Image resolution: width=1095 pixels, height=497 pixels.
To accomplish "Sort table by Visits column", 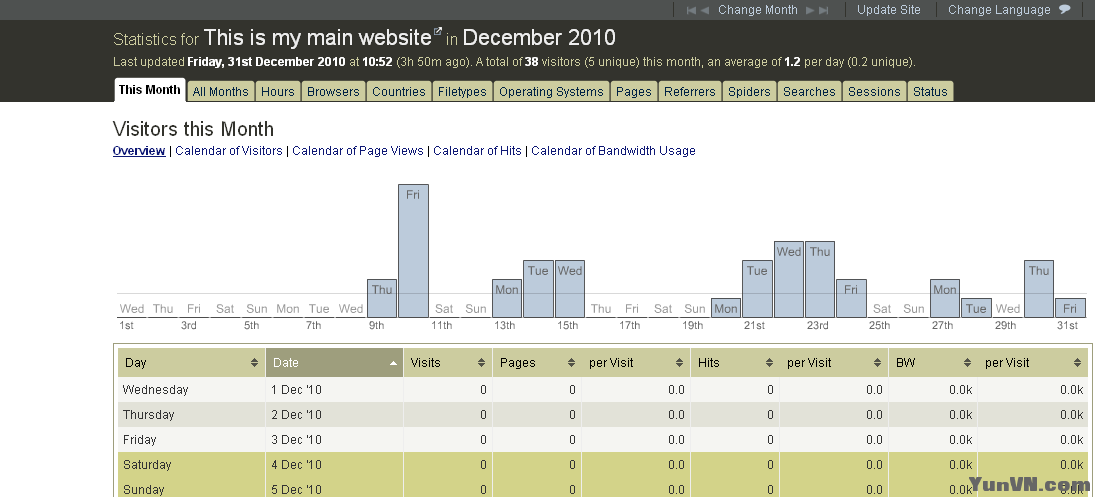I will [x=448, y=363].
